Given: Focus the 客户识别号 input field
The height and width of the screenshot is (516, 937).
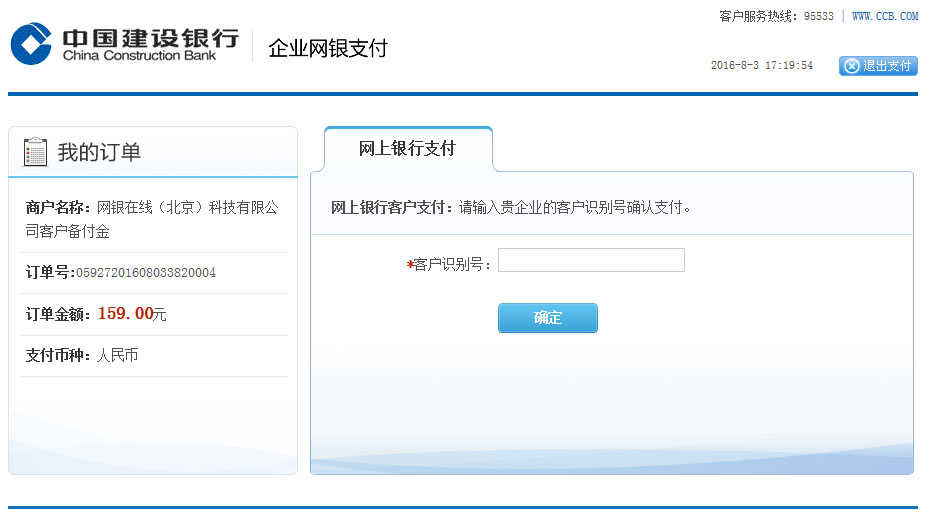Looking at the screenshot, I should pos(591,261).
